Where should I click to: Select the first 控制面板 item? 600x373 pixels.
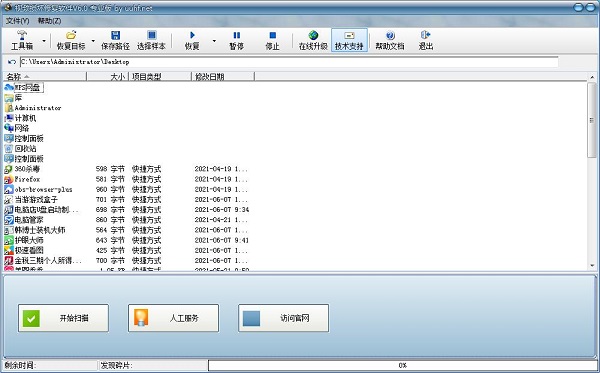(x=24, y=138)
